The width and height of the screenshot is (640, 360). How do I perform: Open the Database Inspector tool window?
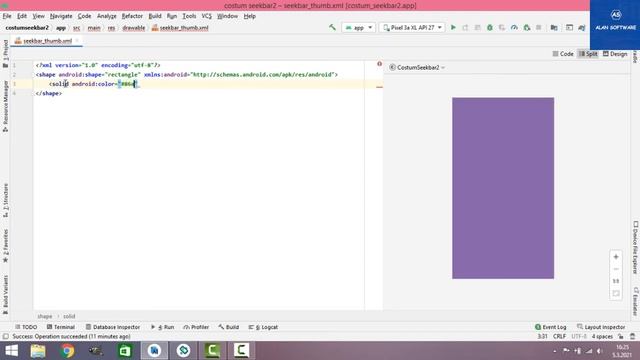coord(113,327)
